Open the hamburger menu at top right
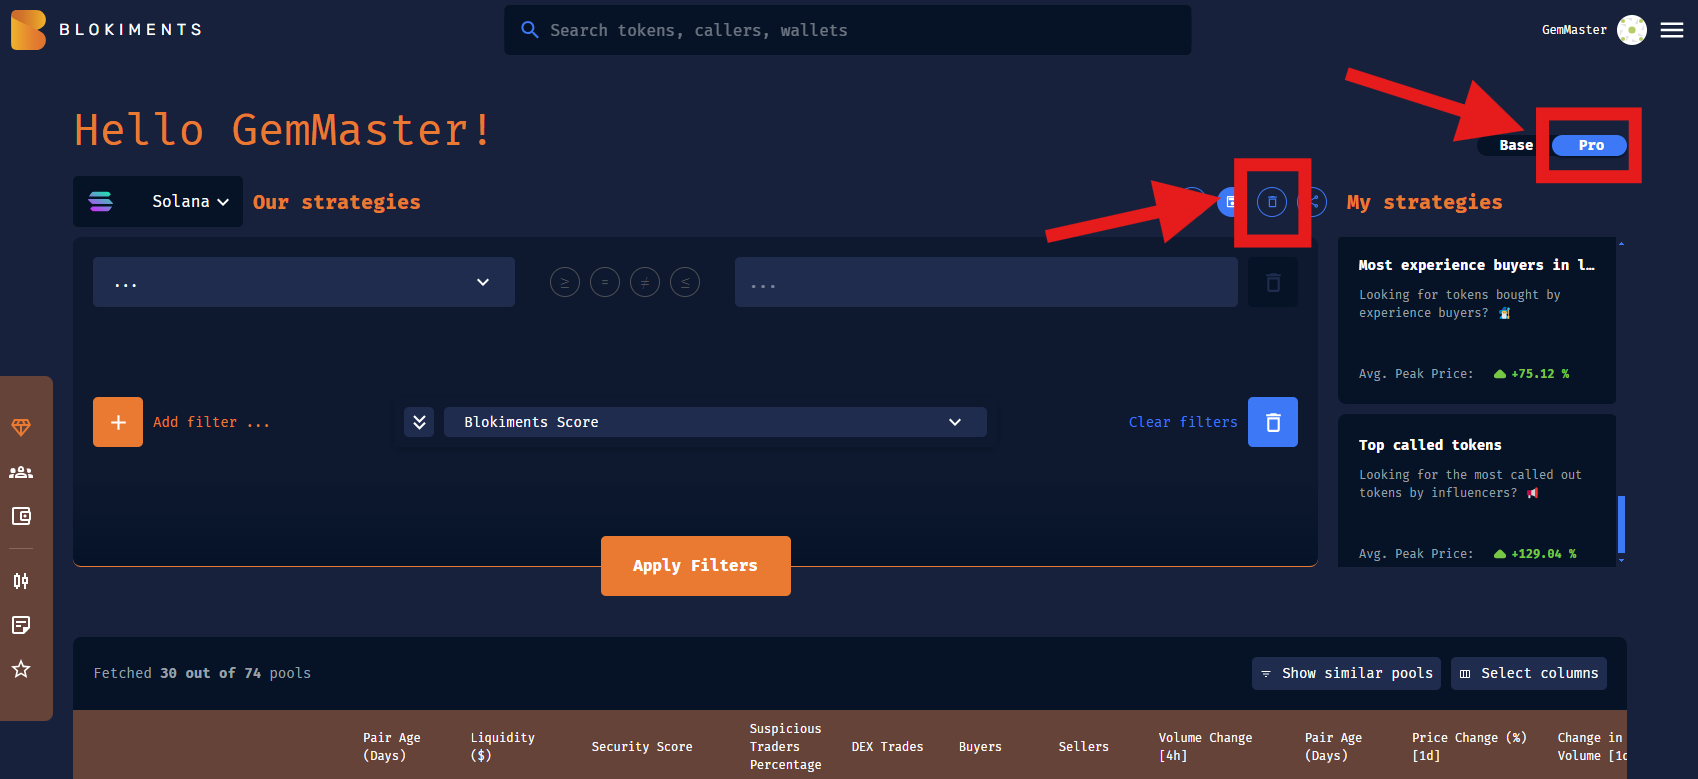Image resolution: width=1698 pixels, height=779 pixels. 1672,30
